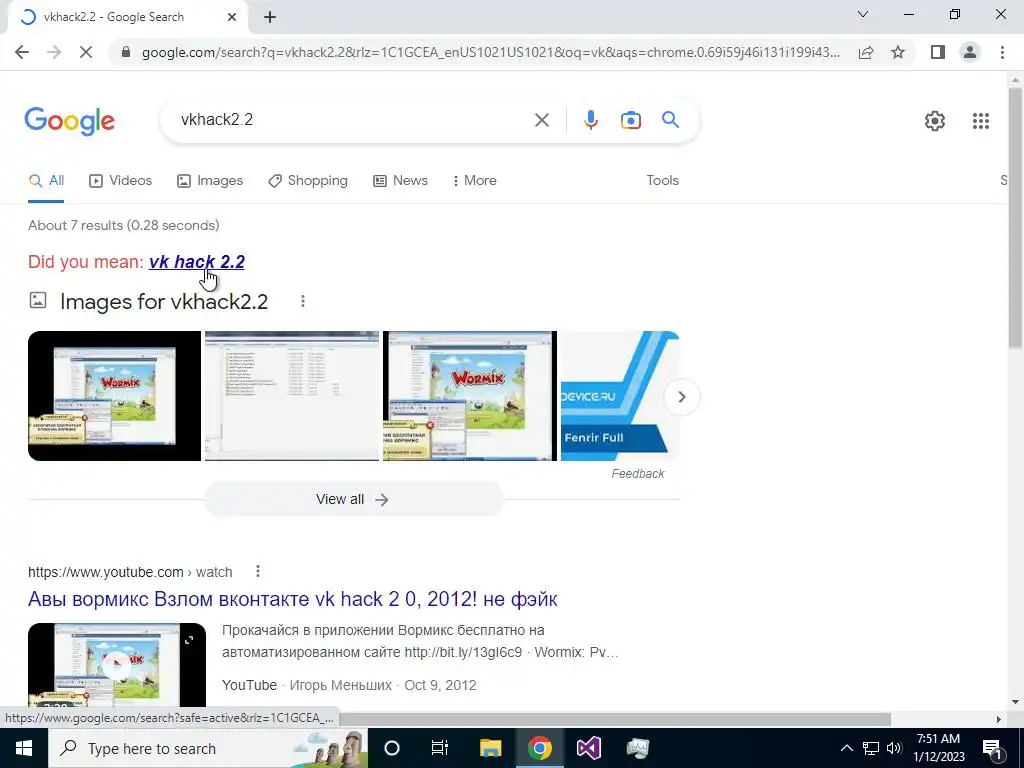
Task: Click the youtube.com watch URL text
Action: point(130,572)
